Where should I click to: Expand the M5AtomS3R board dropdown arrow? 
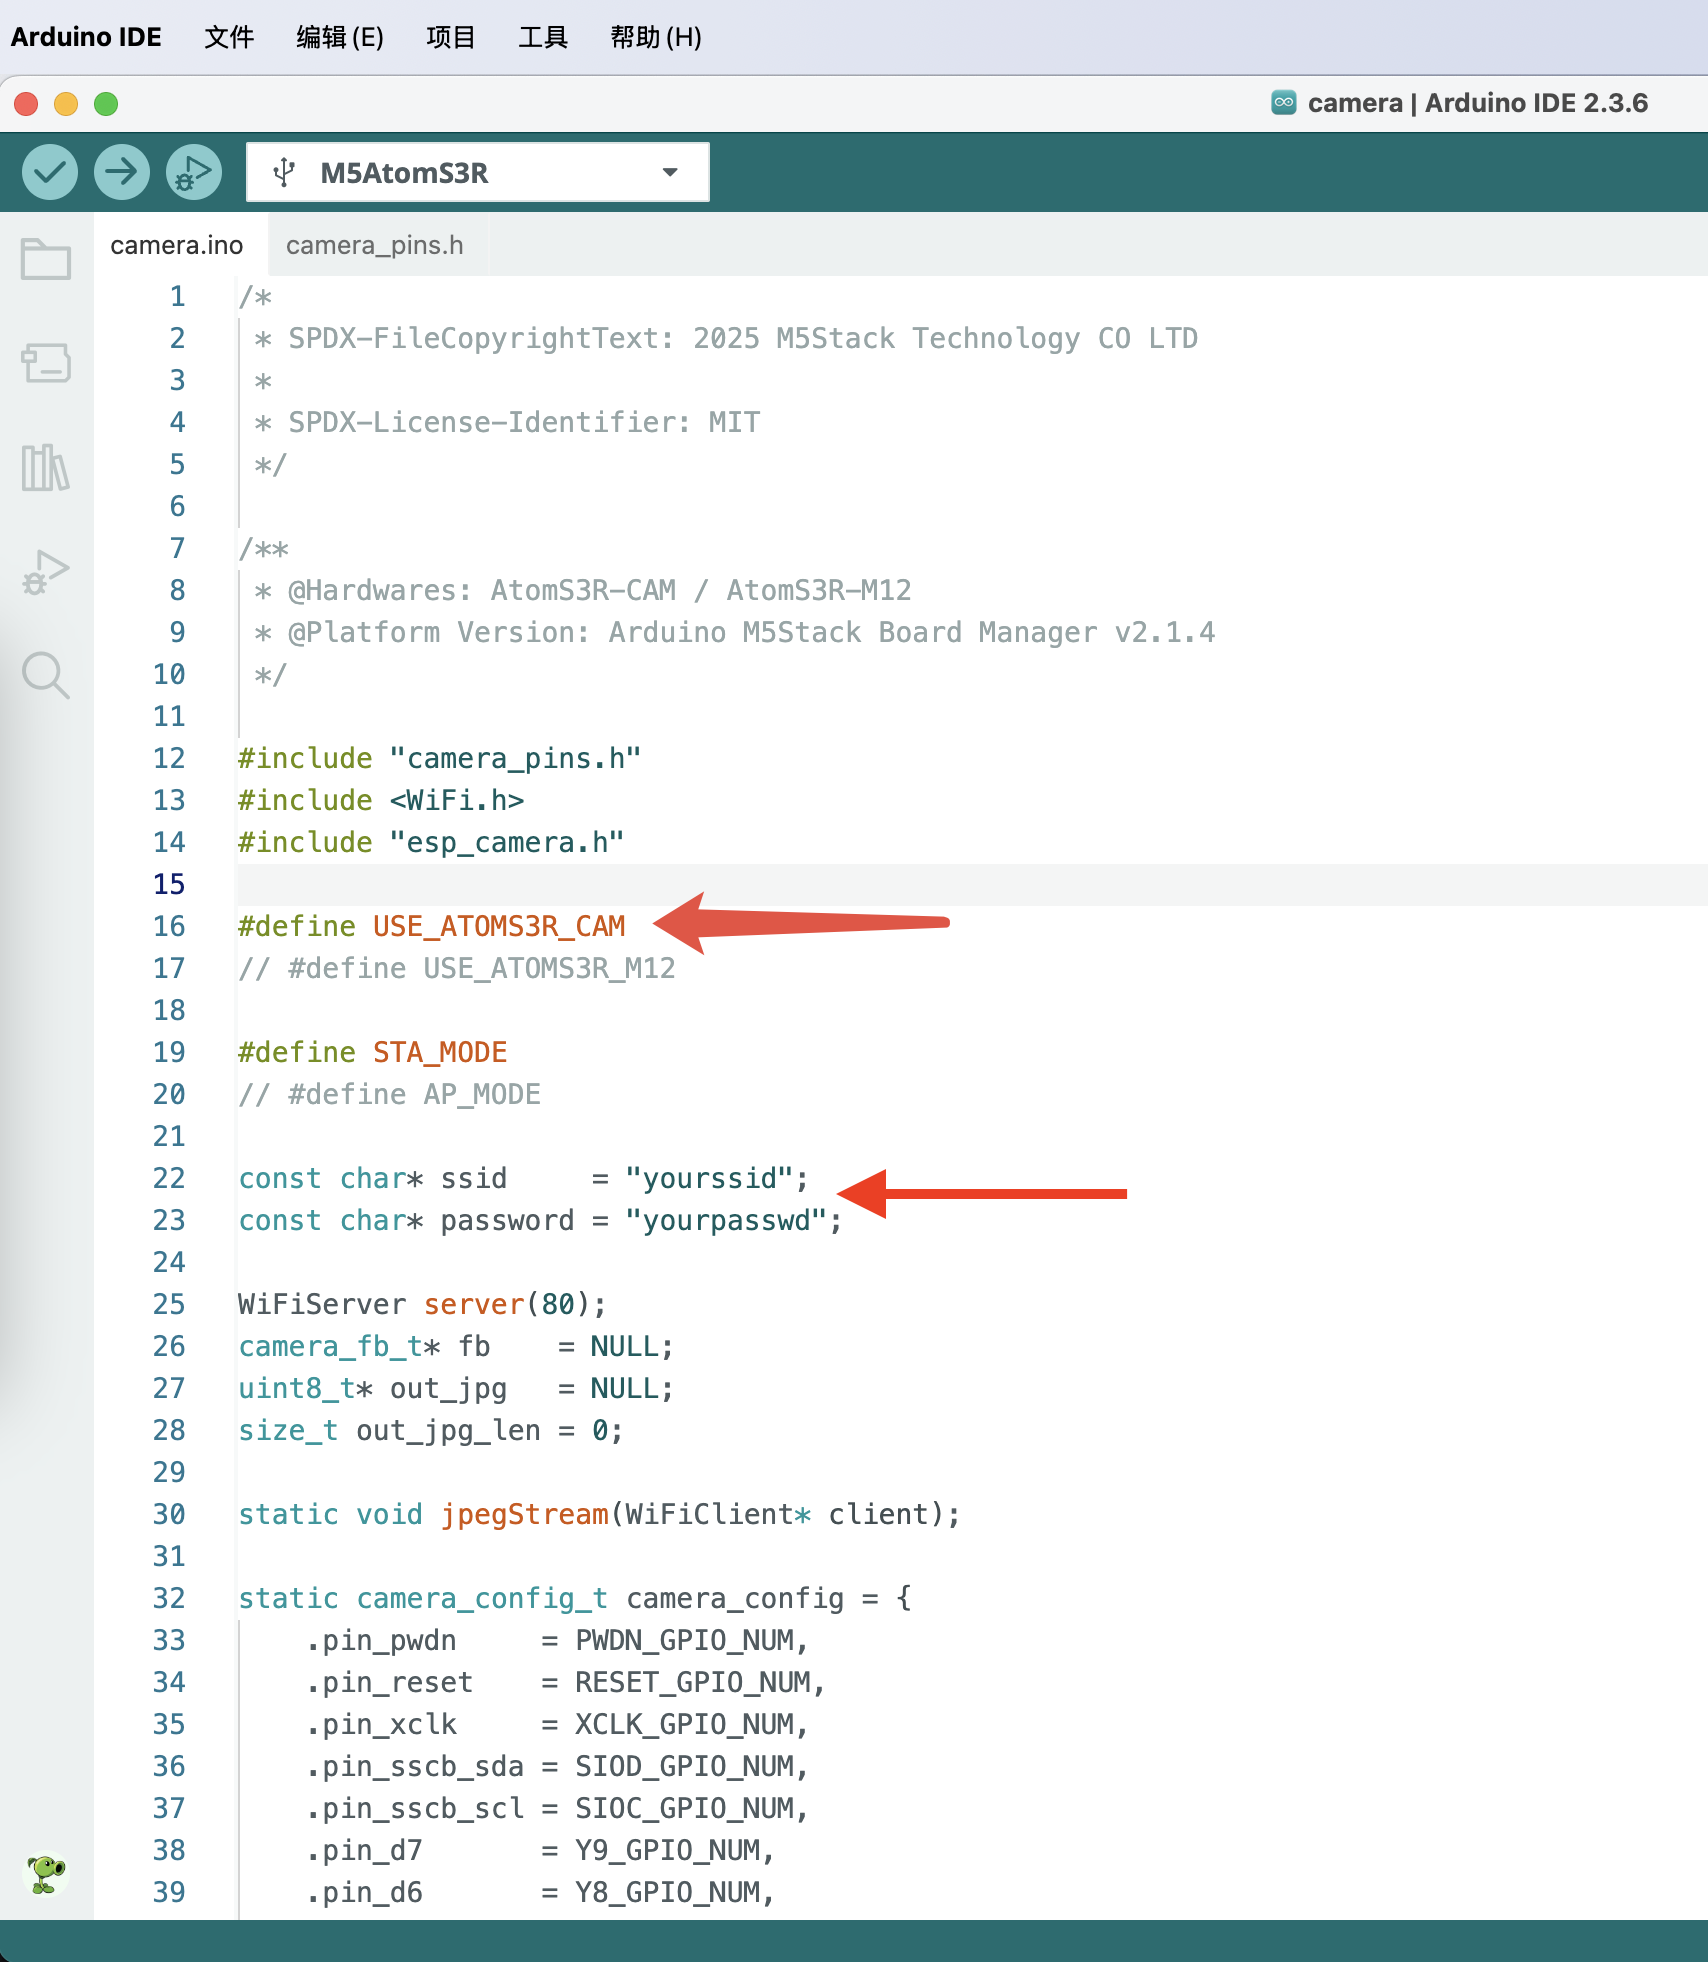[x=670, y=172]
